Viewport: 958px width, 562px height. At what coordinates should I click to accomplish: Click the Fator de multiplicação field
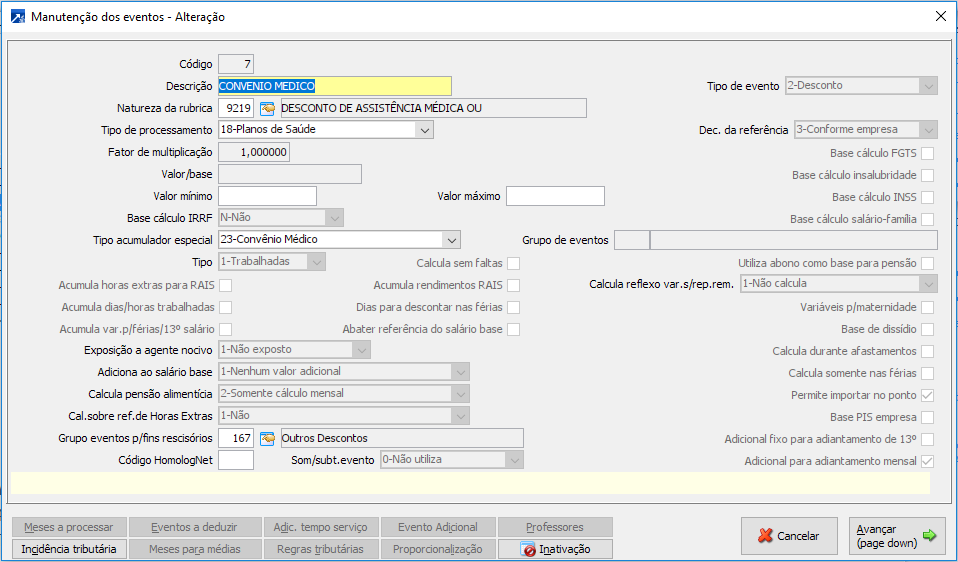(x=254, y=152)
